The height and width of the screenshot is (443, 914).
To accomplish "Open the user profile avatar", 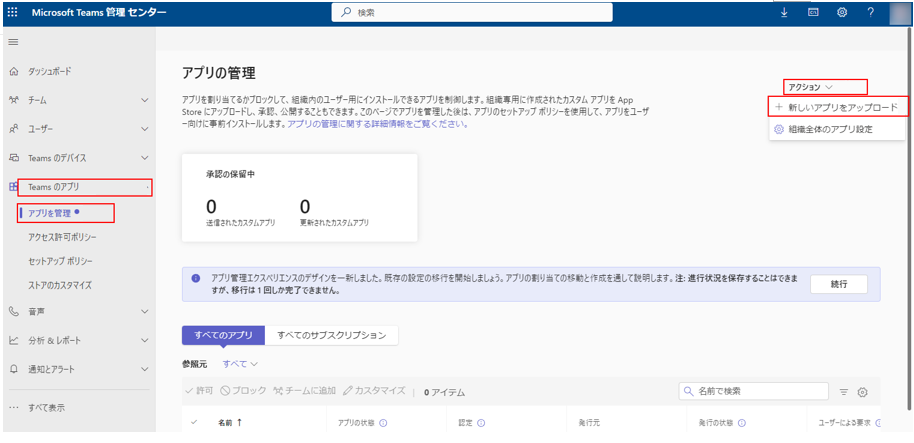I will (899, 12).
